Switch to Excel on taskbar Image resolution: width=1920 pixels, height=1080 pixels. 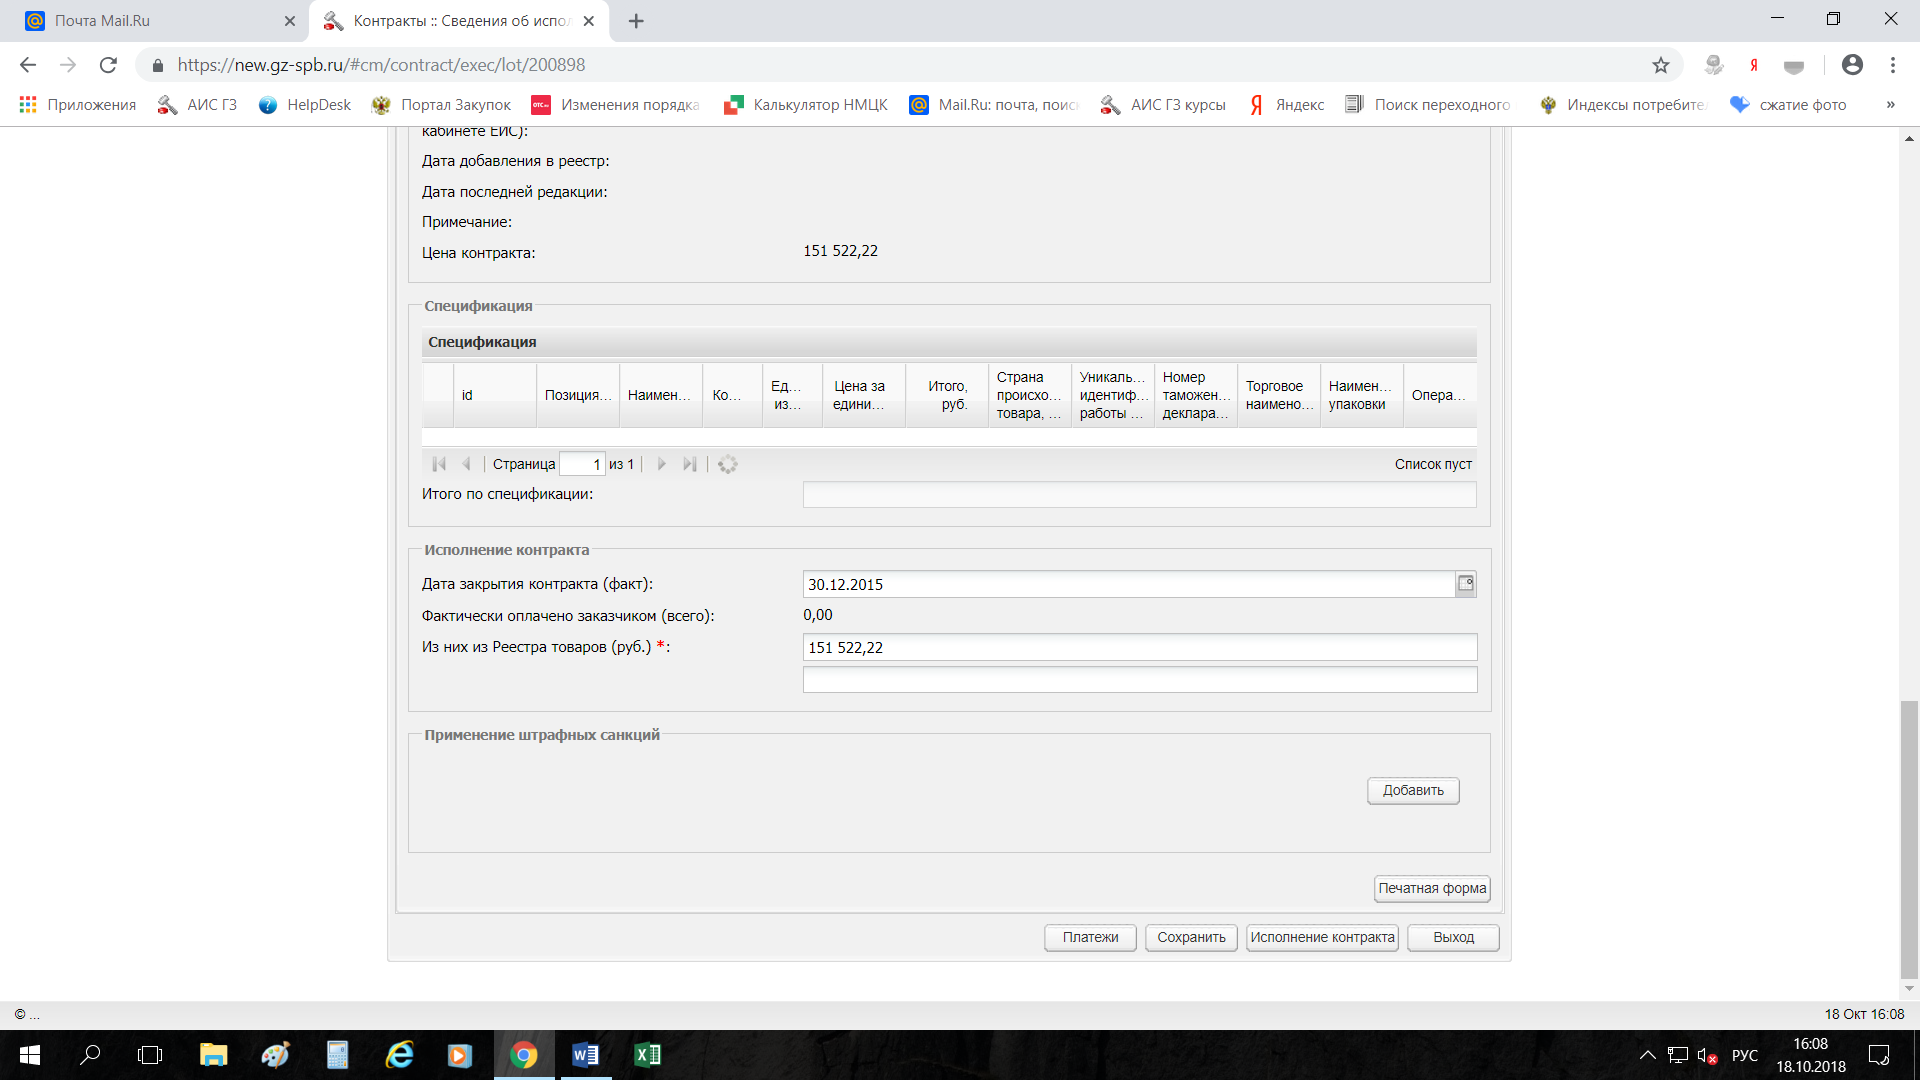[x=647, y=1055]
